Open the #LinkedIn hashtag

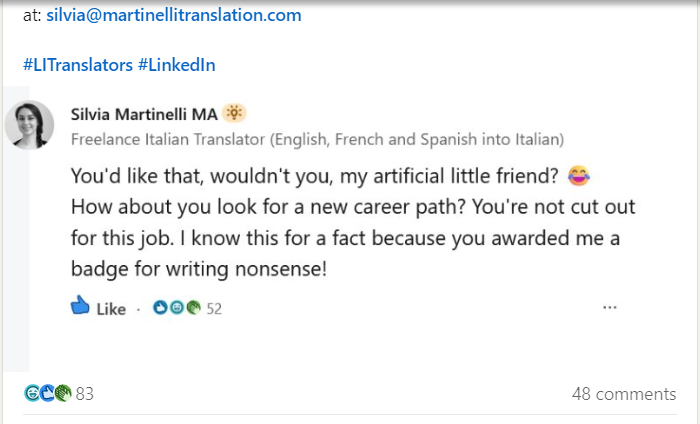pos(177,65)
